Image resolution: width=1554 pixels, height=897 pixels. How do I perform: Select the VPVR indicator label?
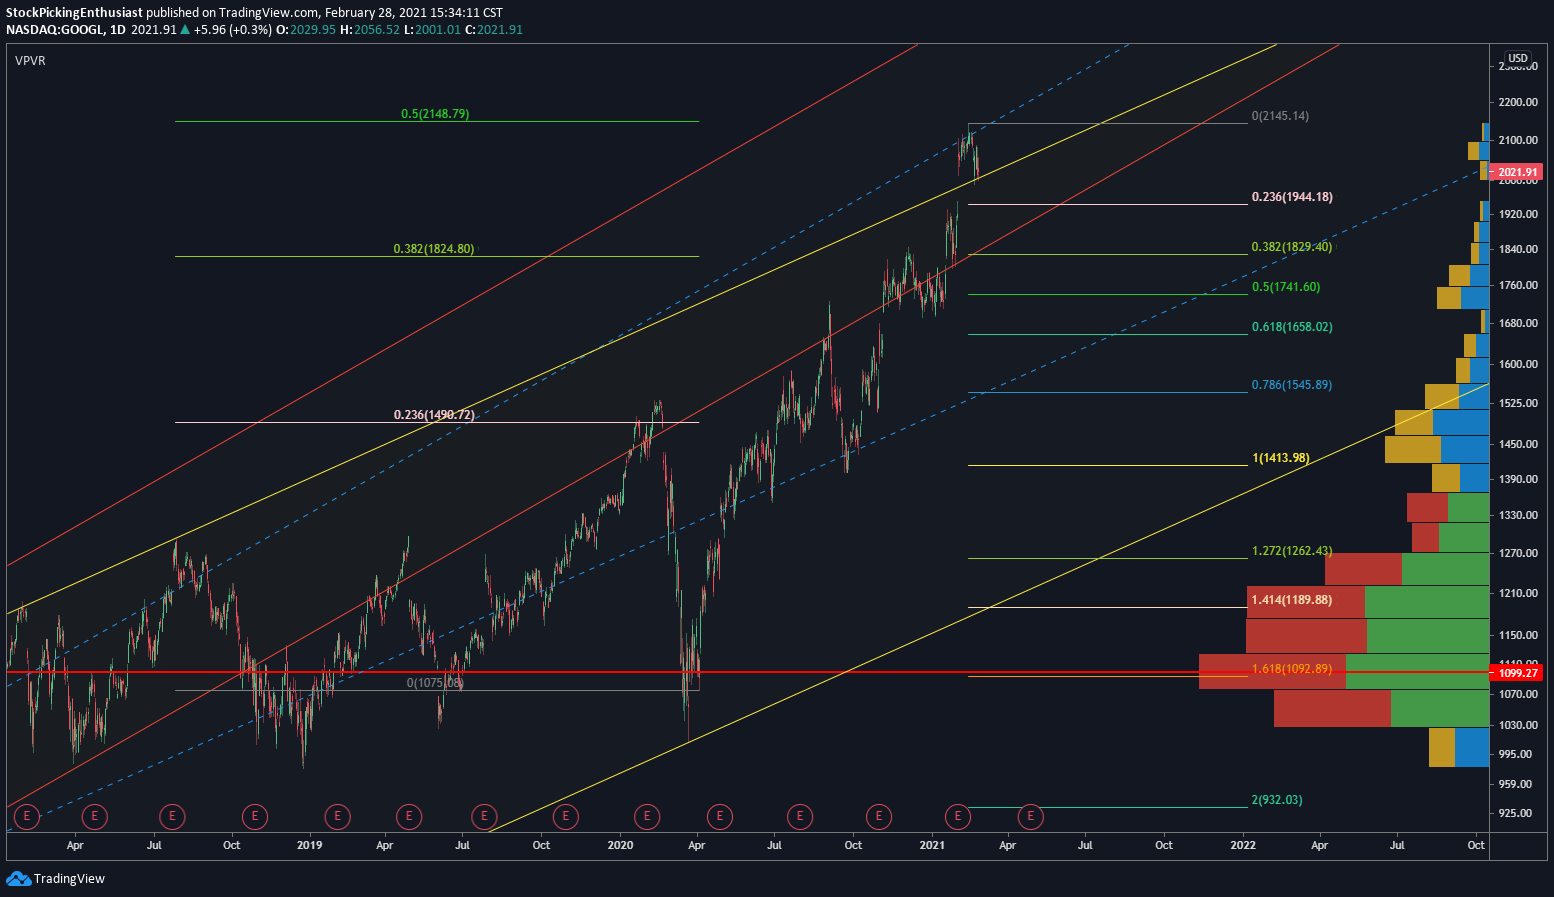click(30, 61)
